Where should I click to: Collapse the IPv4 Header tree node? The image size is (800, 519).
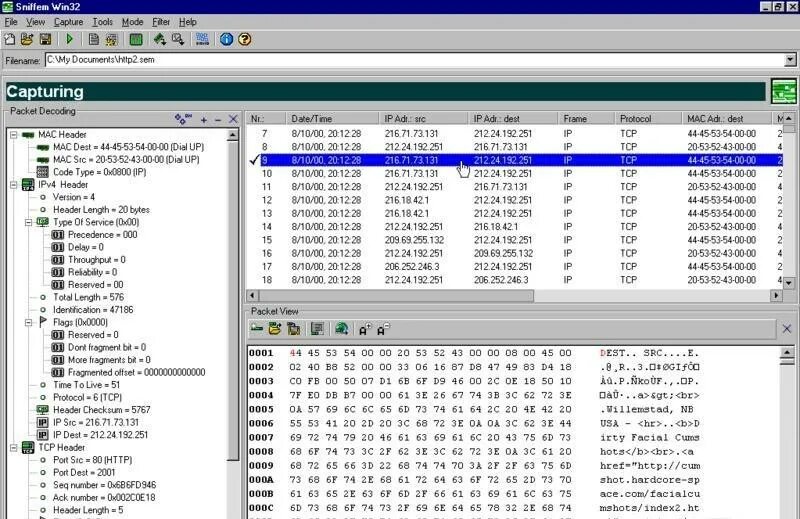[14, 185]
